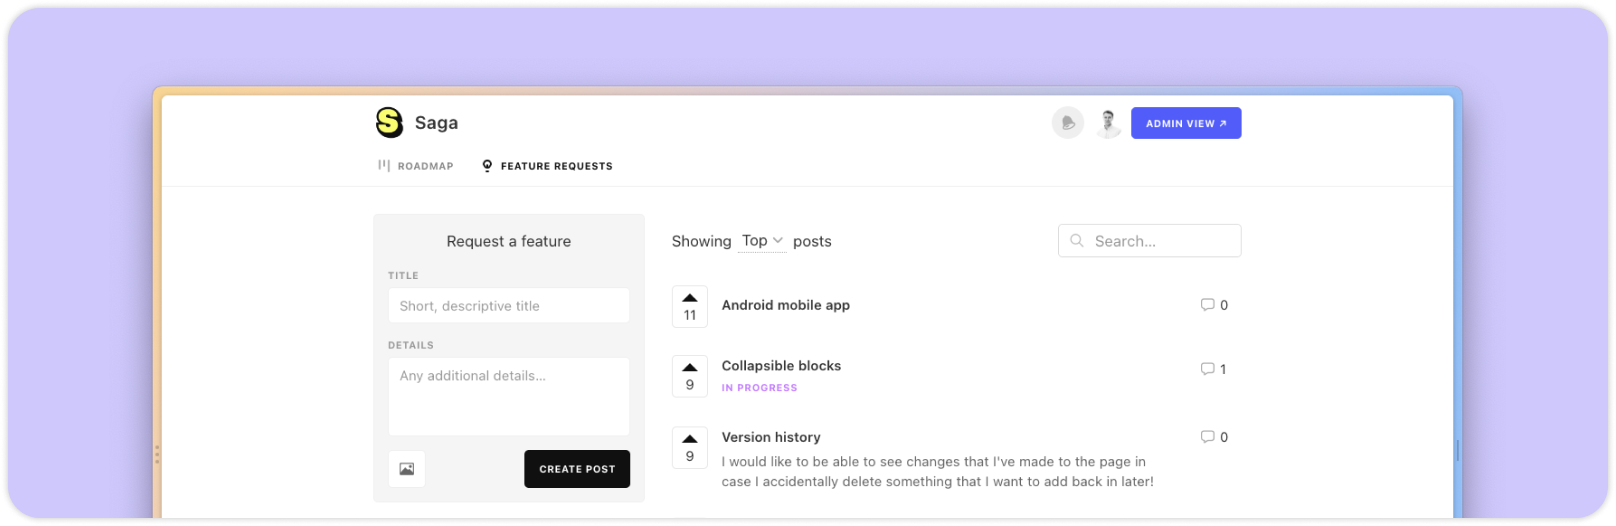This screenshot has height=526, width=1616.
Task: Click the search magnifier icon
Action: 1077,241
